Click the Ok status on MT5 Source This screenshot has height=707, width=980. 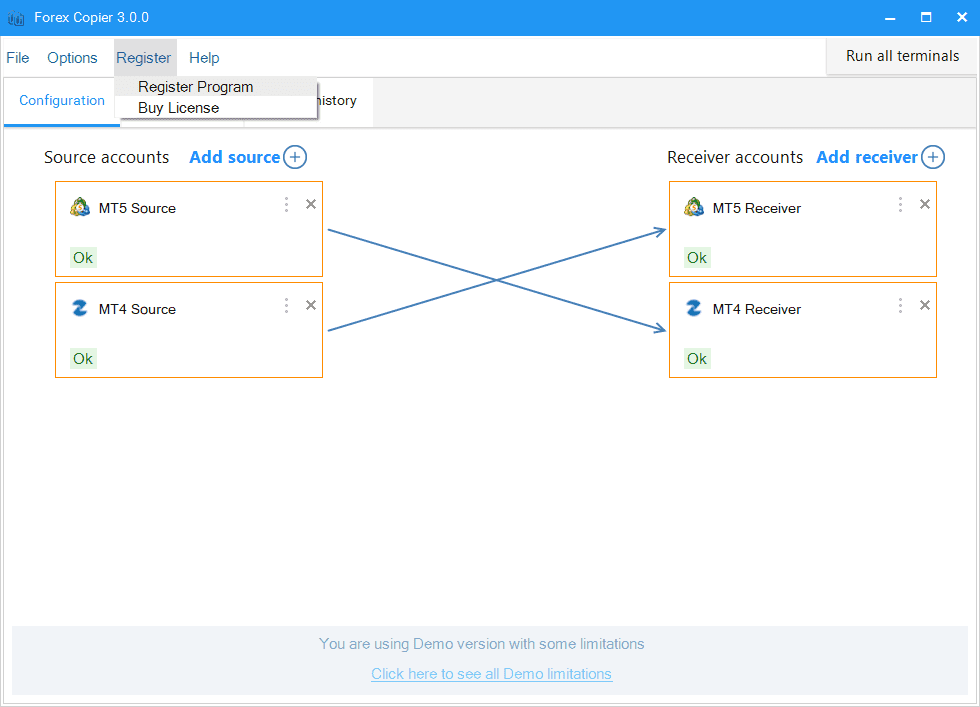coord(83,258)
